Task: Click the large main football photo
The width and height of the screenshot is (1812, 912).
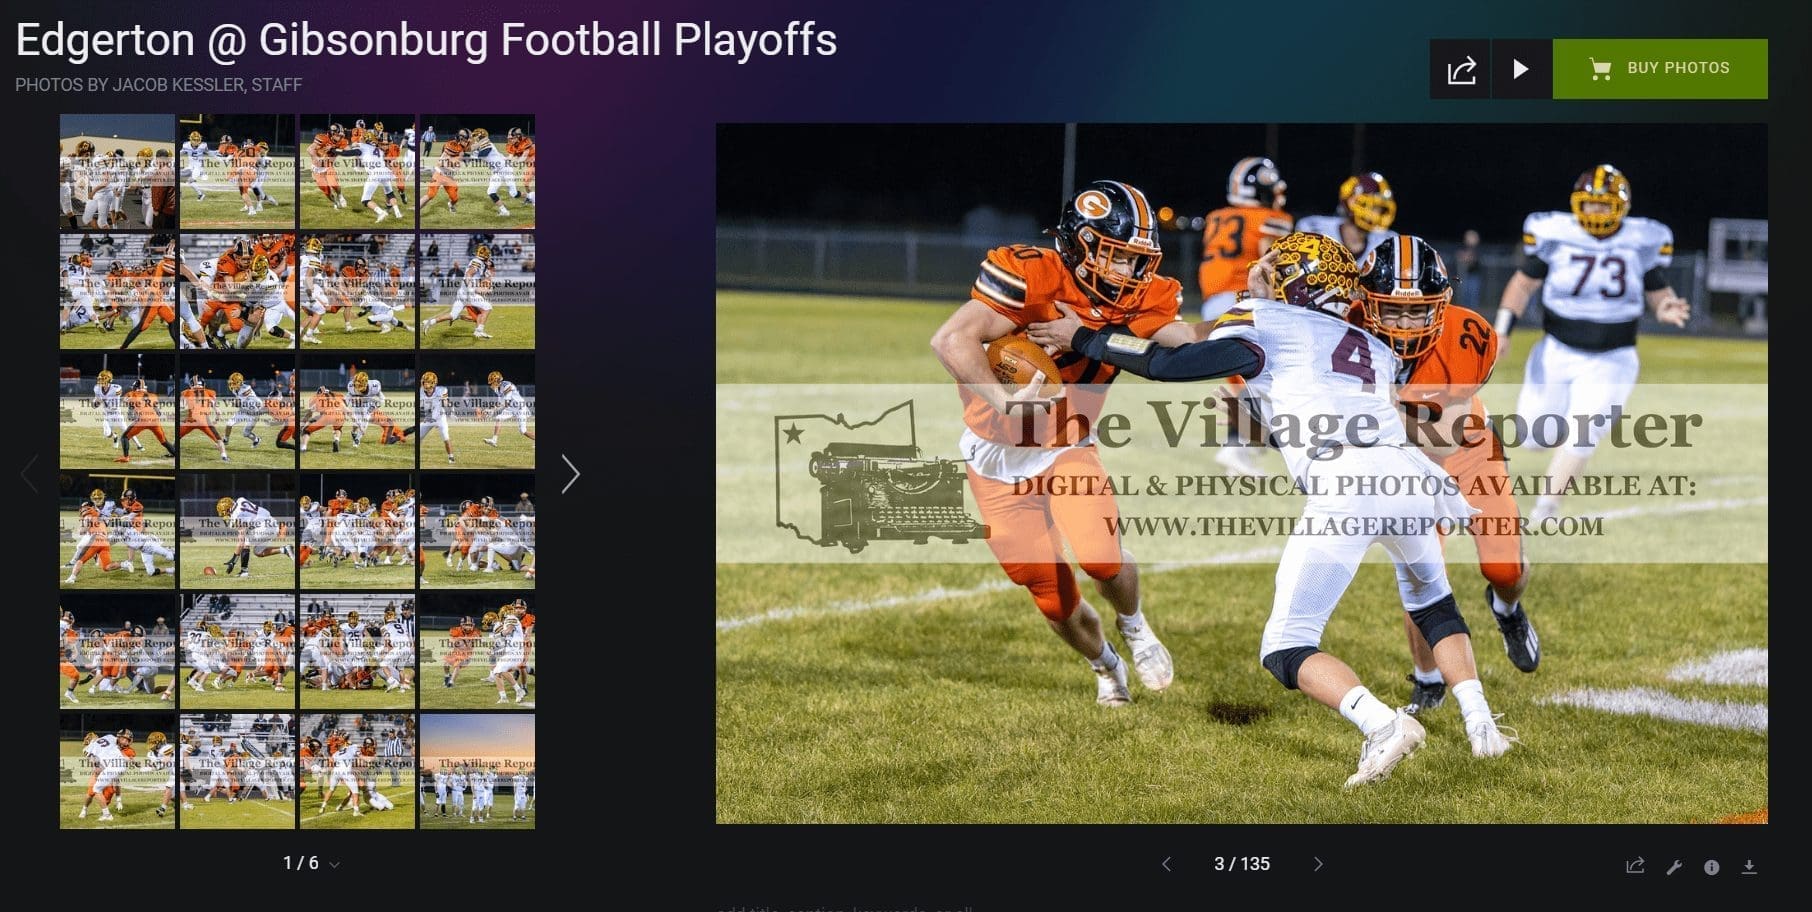Action: (x=1241, y=473)
